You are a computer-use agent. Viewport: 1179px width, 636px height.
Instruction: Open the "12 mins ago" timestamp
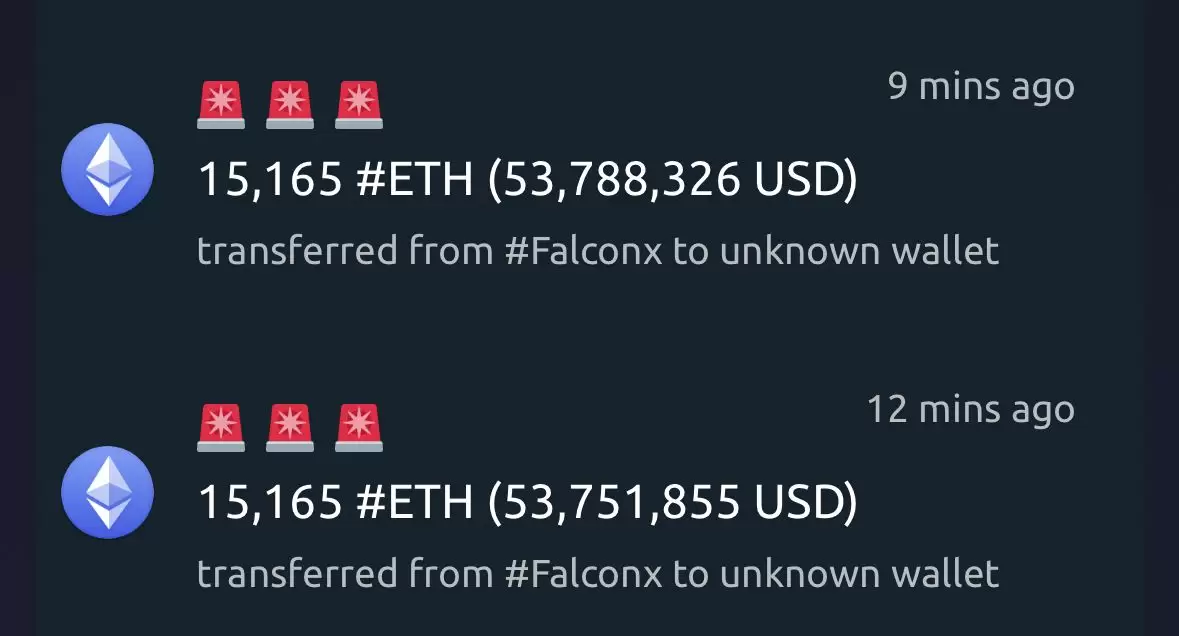pos(971,410)
